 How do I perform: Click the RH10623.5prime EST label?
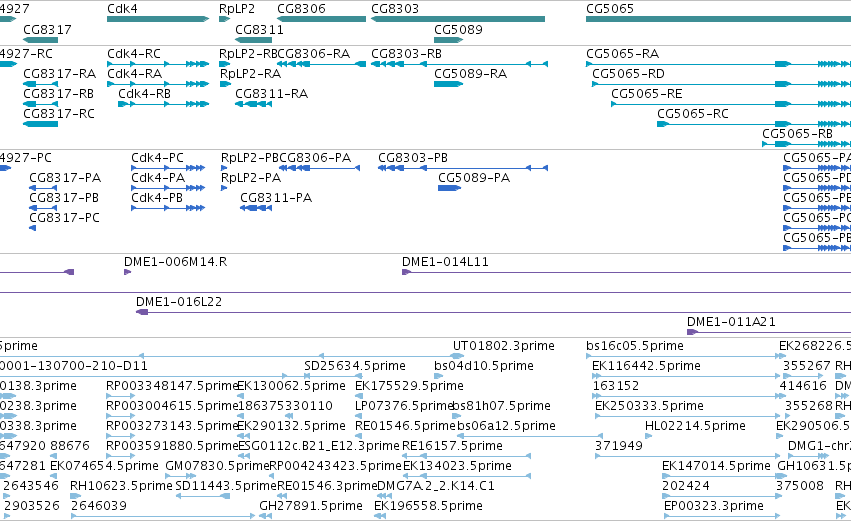click(122, 486)
